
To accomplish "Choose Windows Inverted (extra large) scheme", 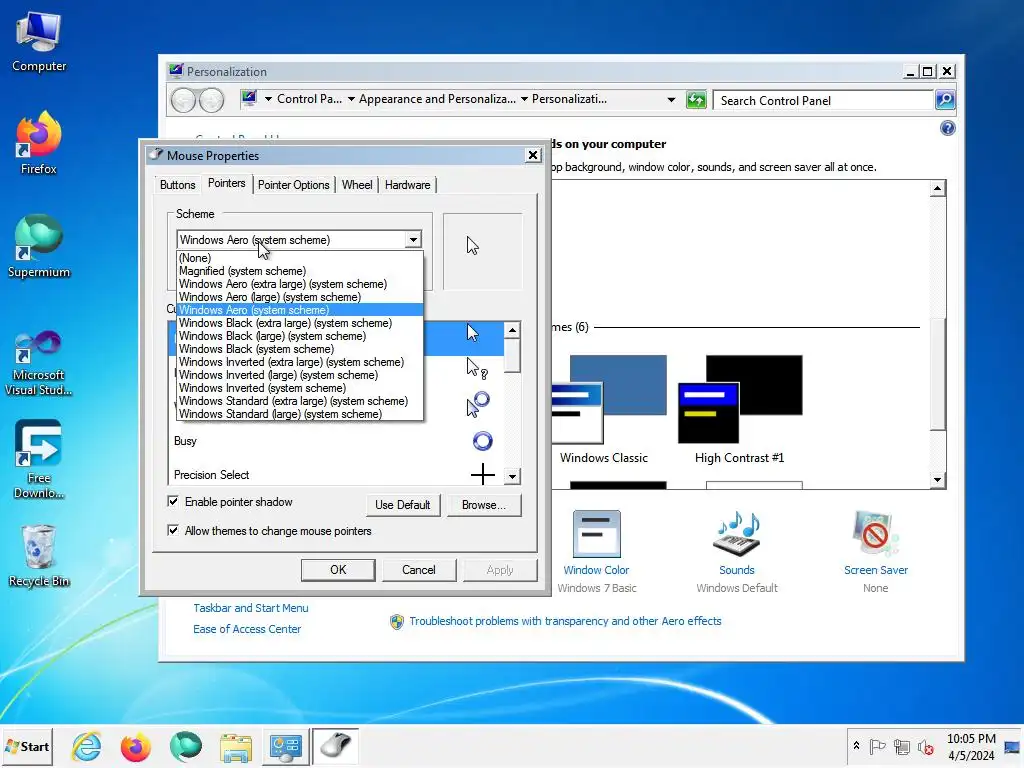I will (x=300, y=362).
